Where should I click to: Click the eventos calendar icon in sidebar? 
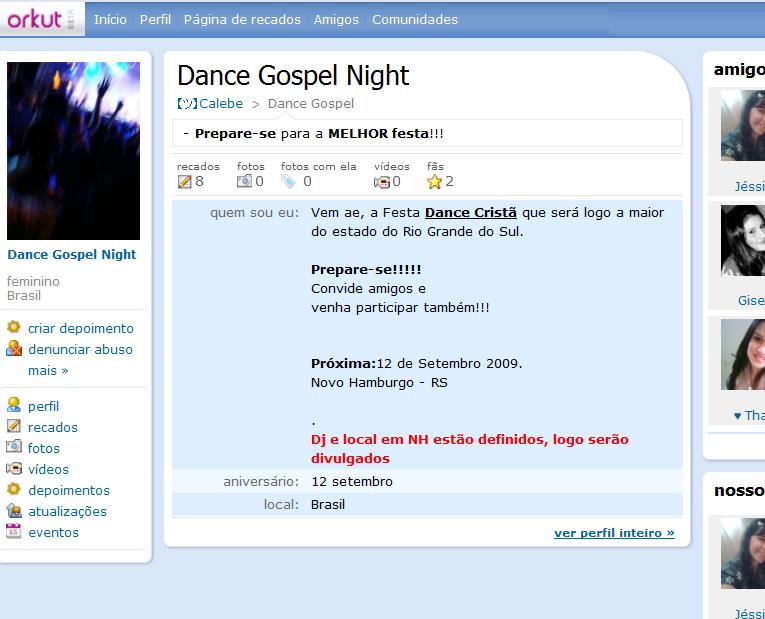click(14, 532)
